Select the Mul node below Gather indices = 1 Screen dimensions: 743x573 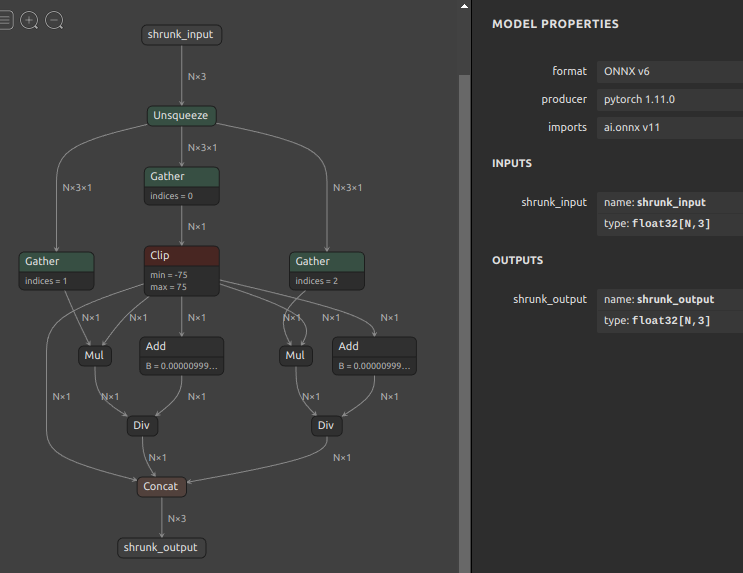point(95,355)
